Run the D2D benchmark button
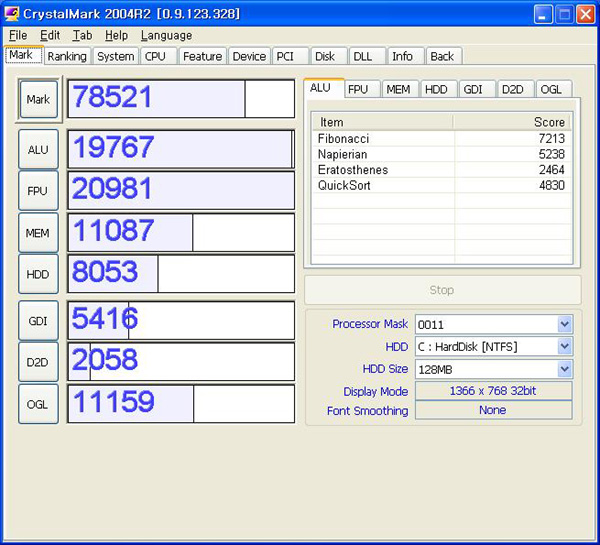600x545 pixels. (x=38, y=362)
